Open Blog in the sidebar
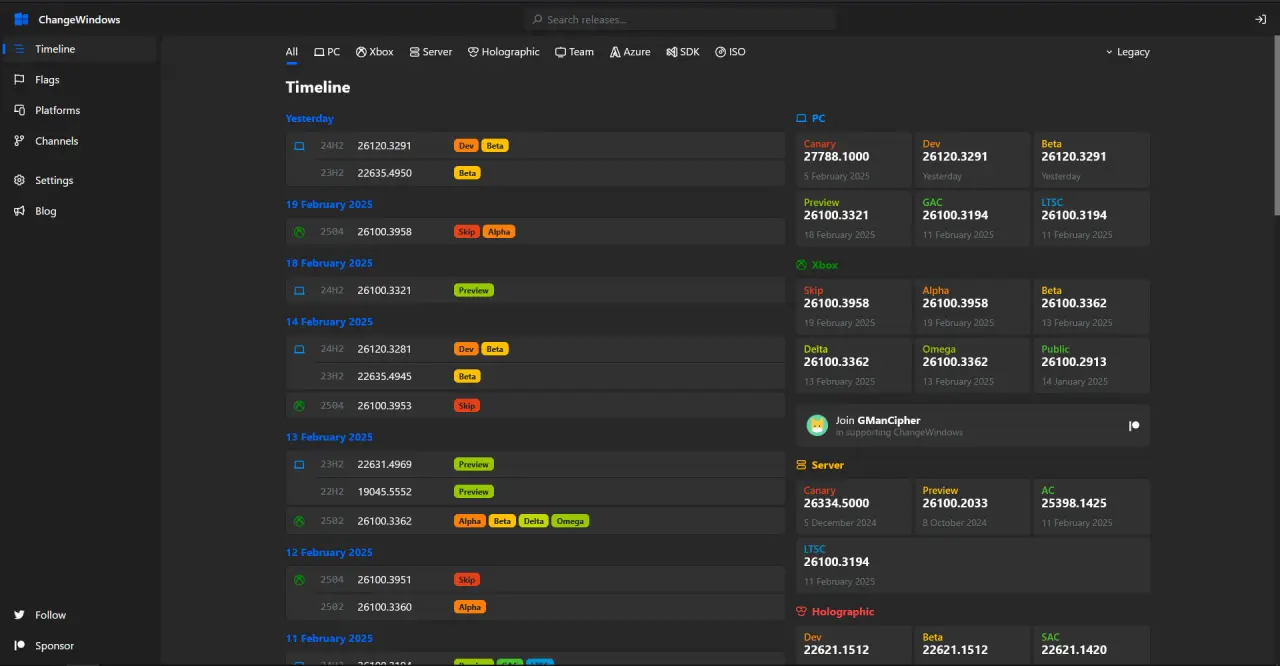The height and width of the screenshot is (666, 1280). (x=80, y=211)
